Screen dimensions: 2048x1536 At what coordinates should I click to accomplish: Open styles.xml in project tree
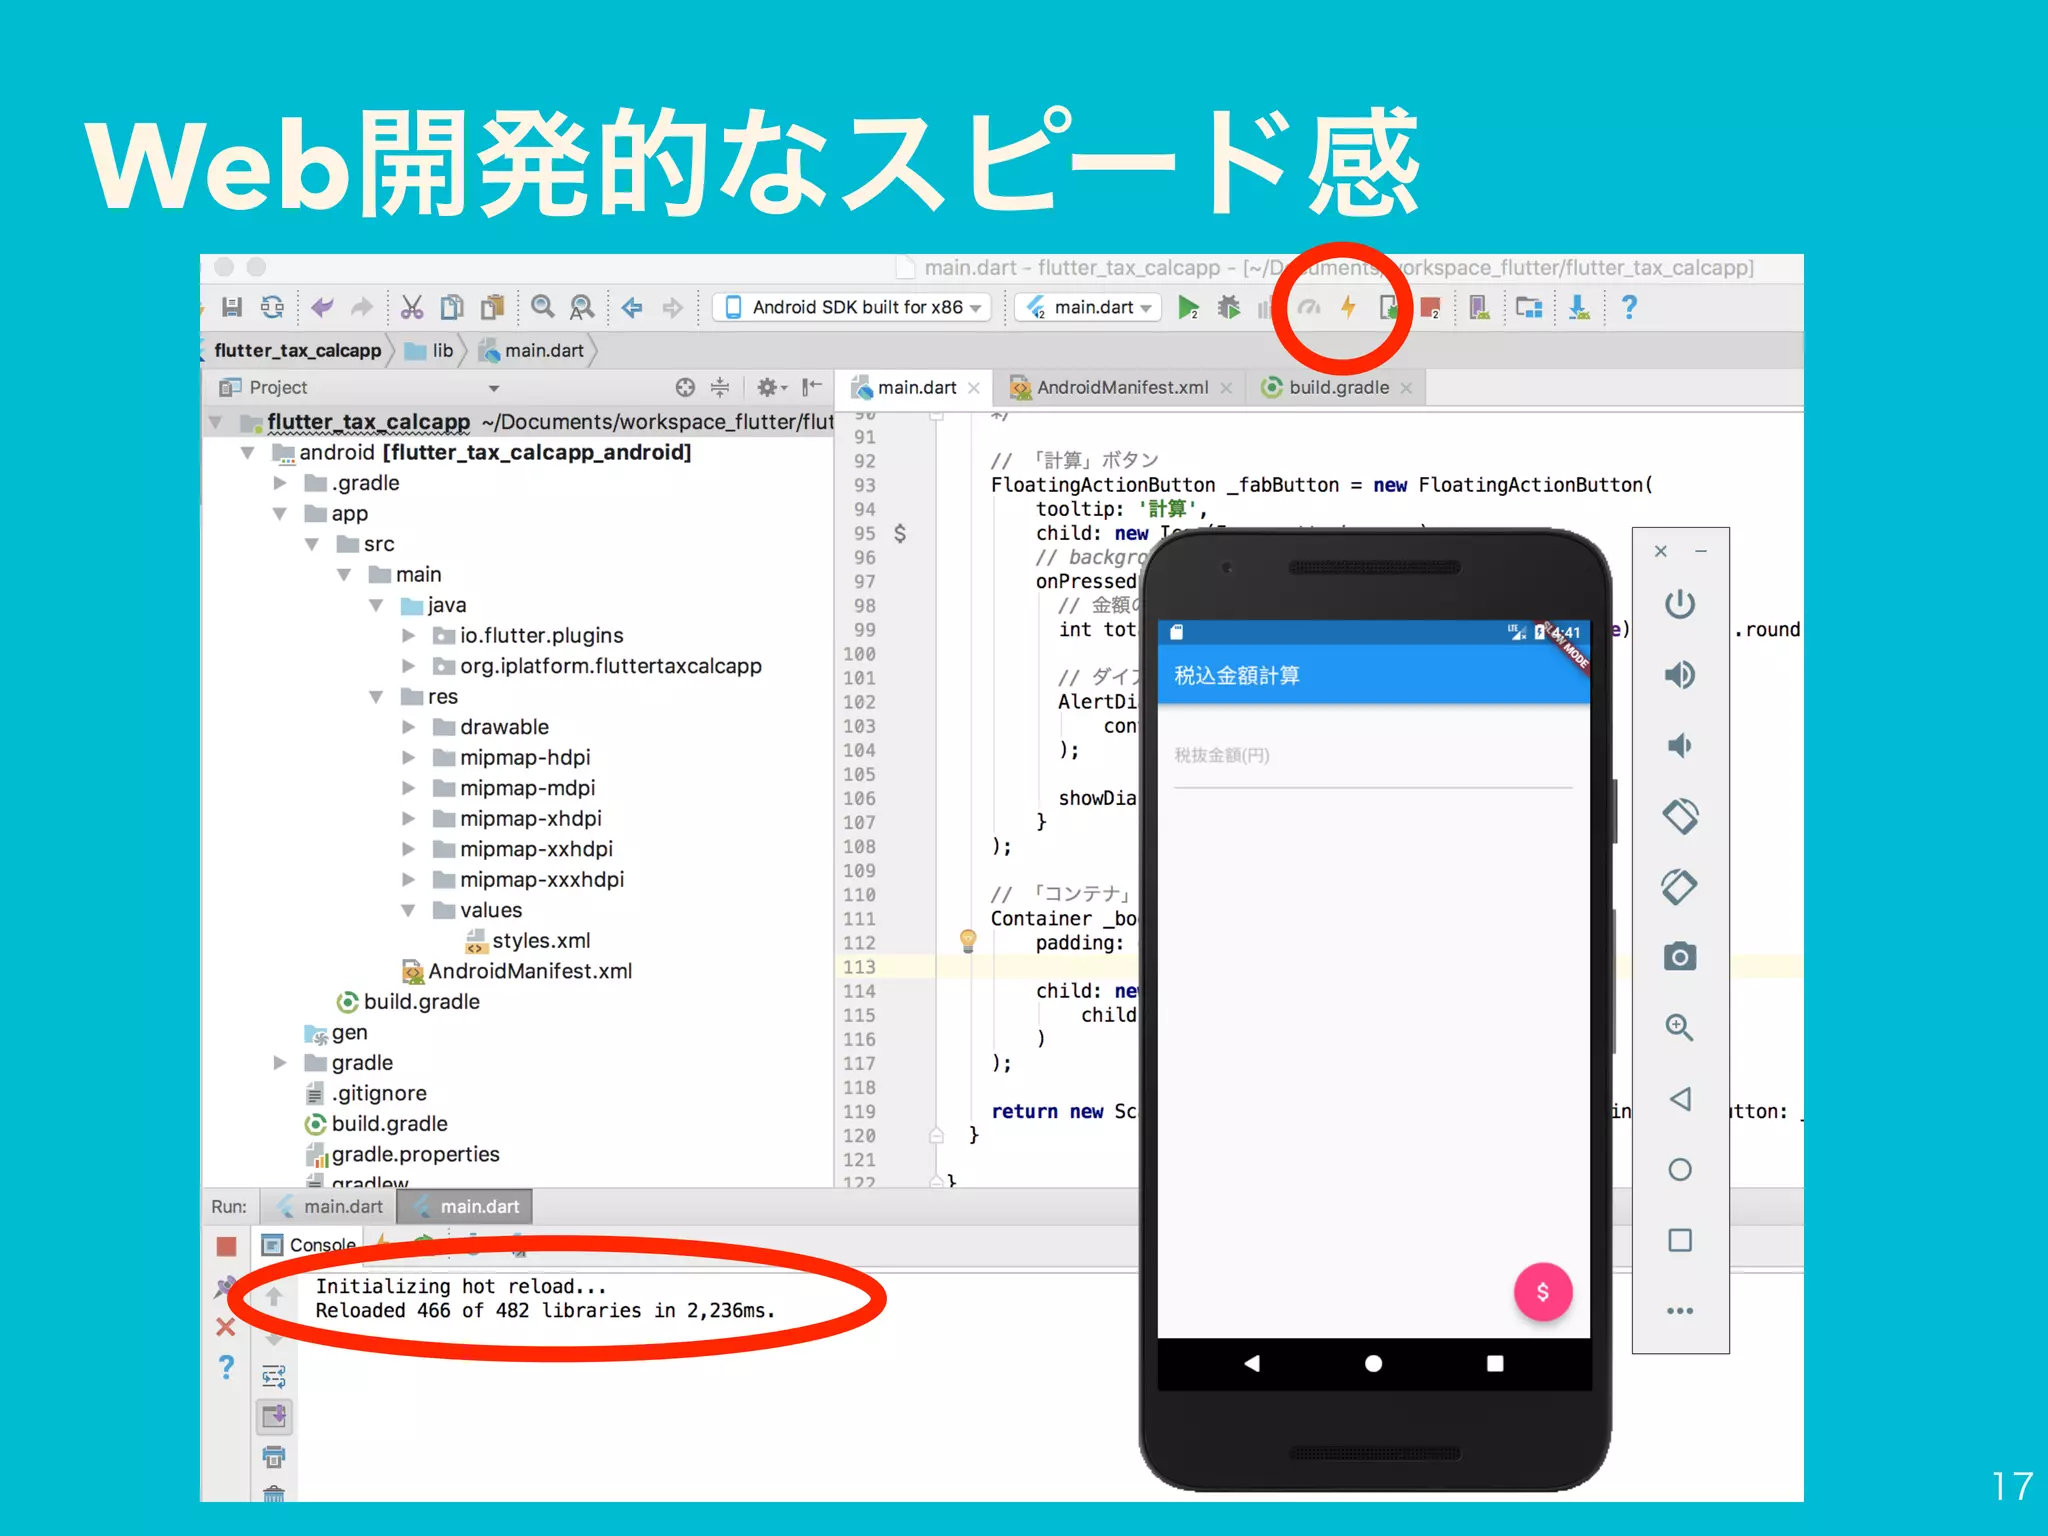540,941
